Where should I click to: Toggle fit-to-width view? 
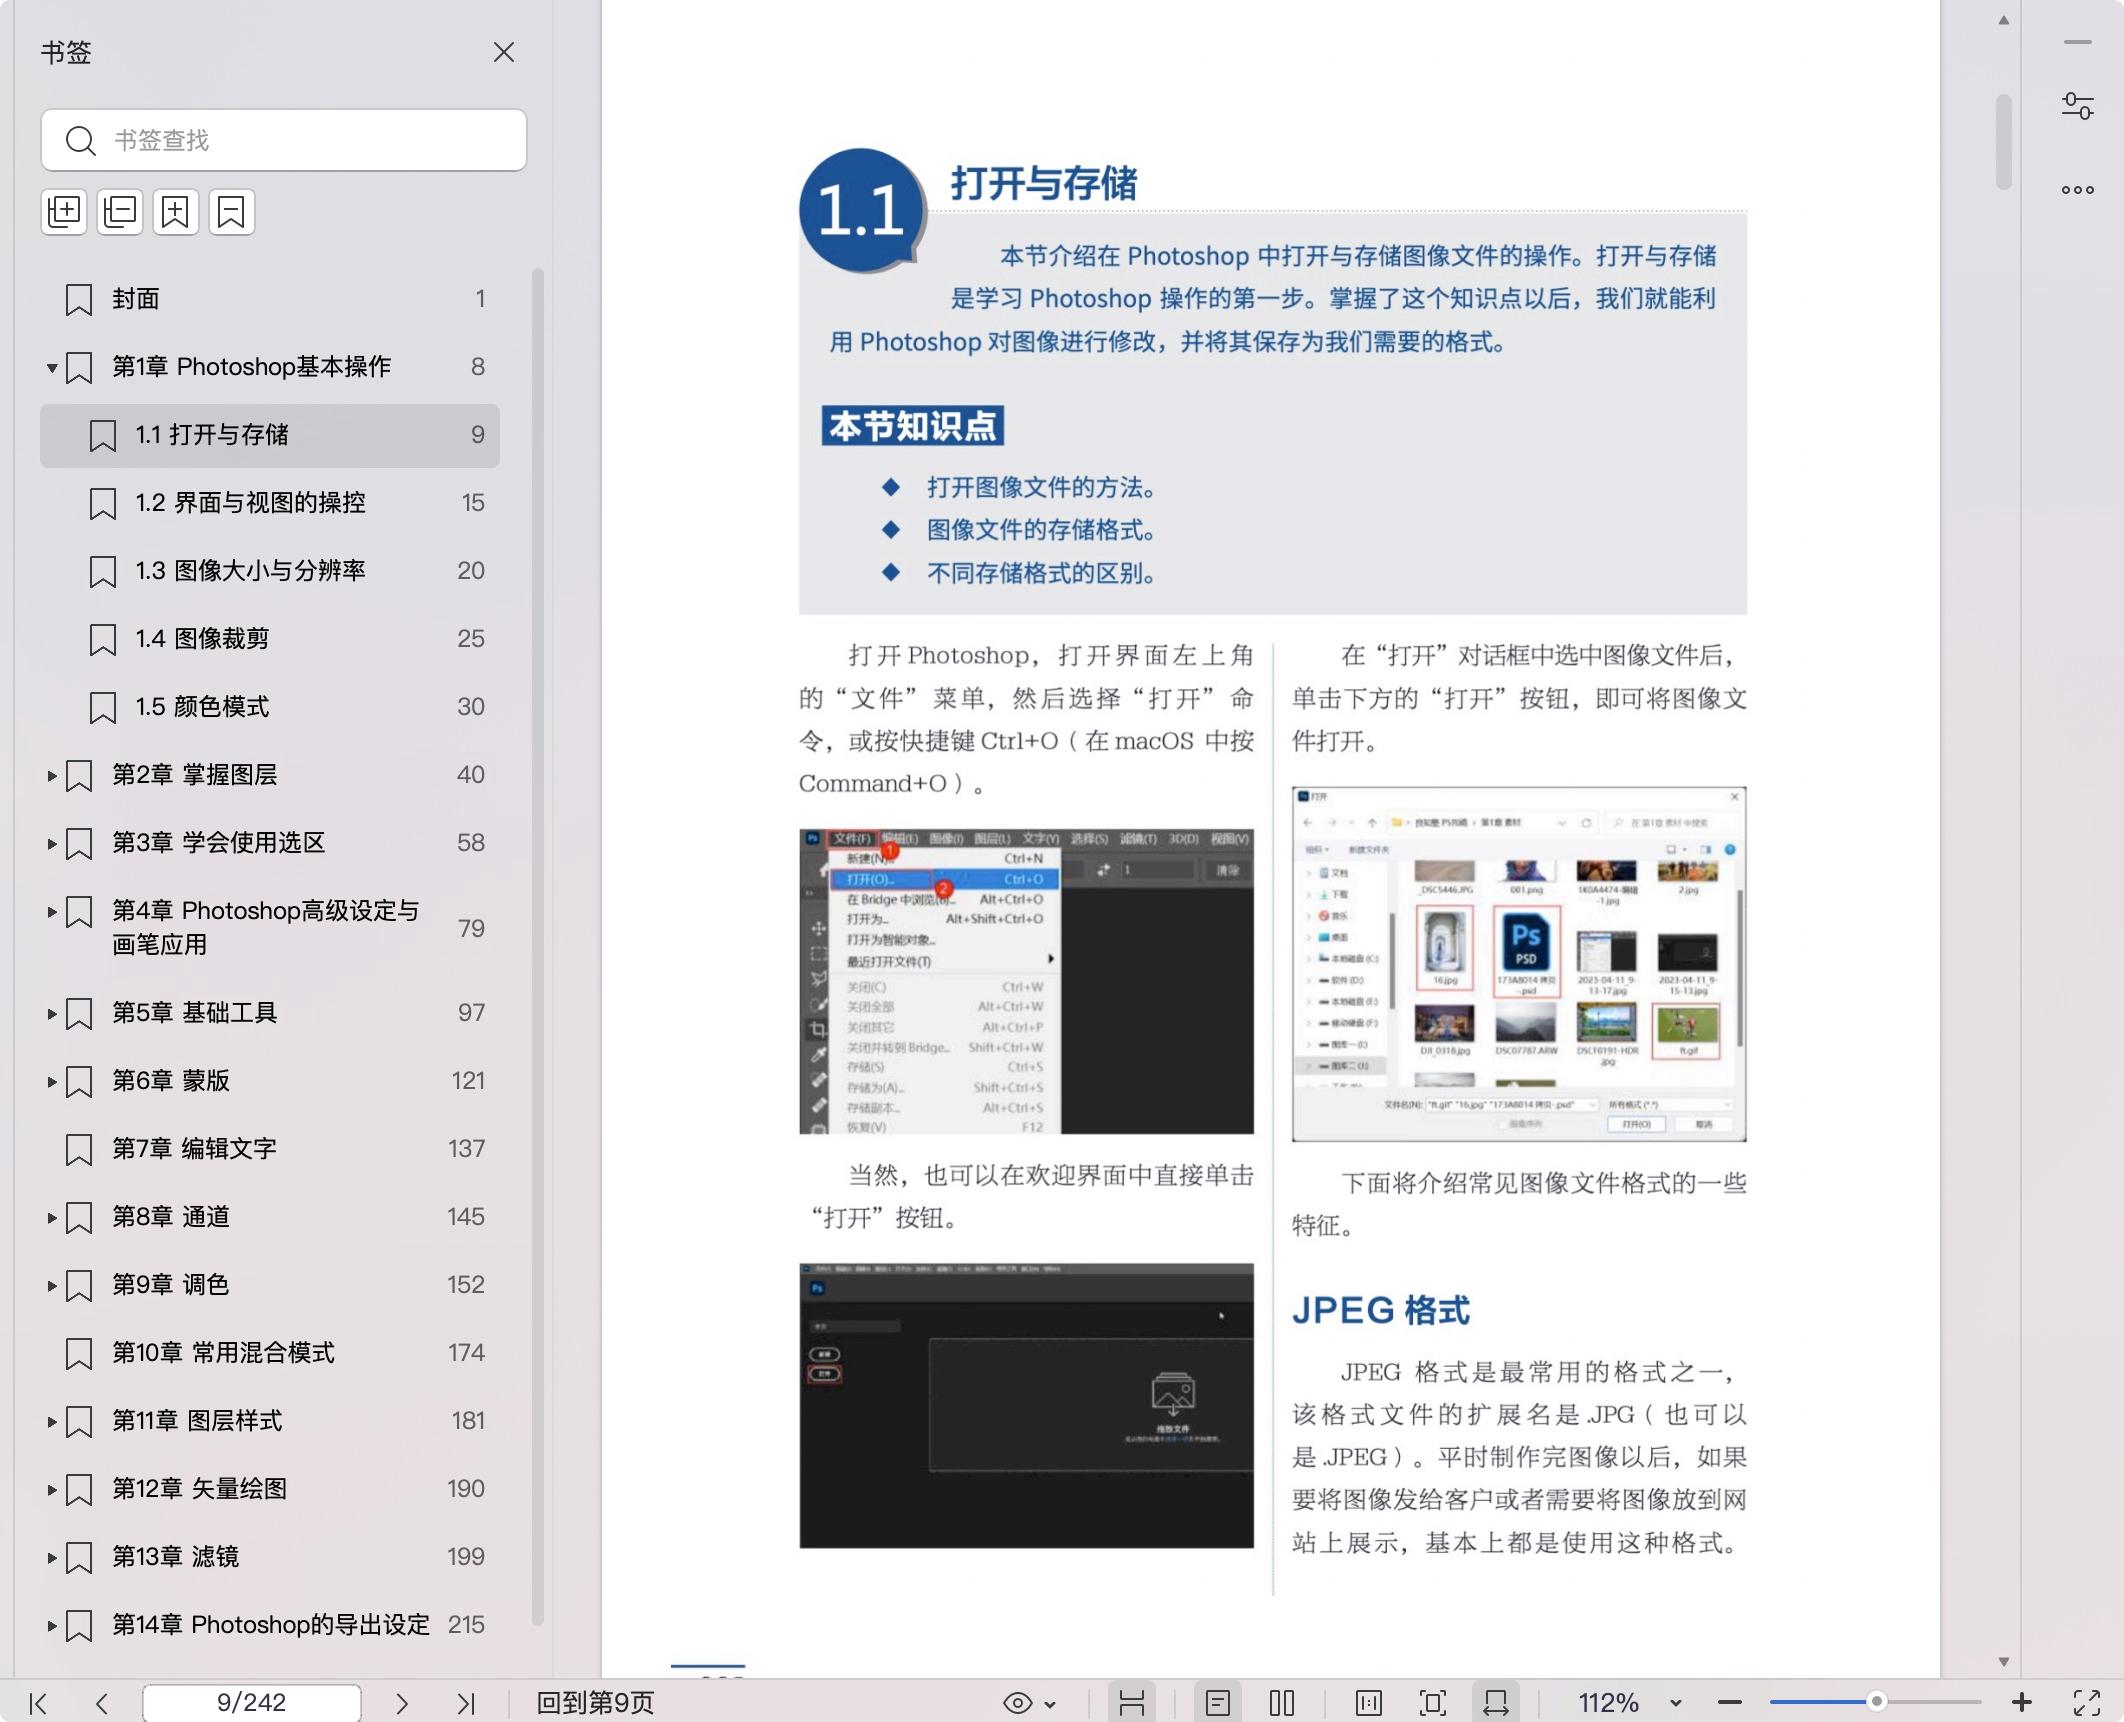1496,1703
